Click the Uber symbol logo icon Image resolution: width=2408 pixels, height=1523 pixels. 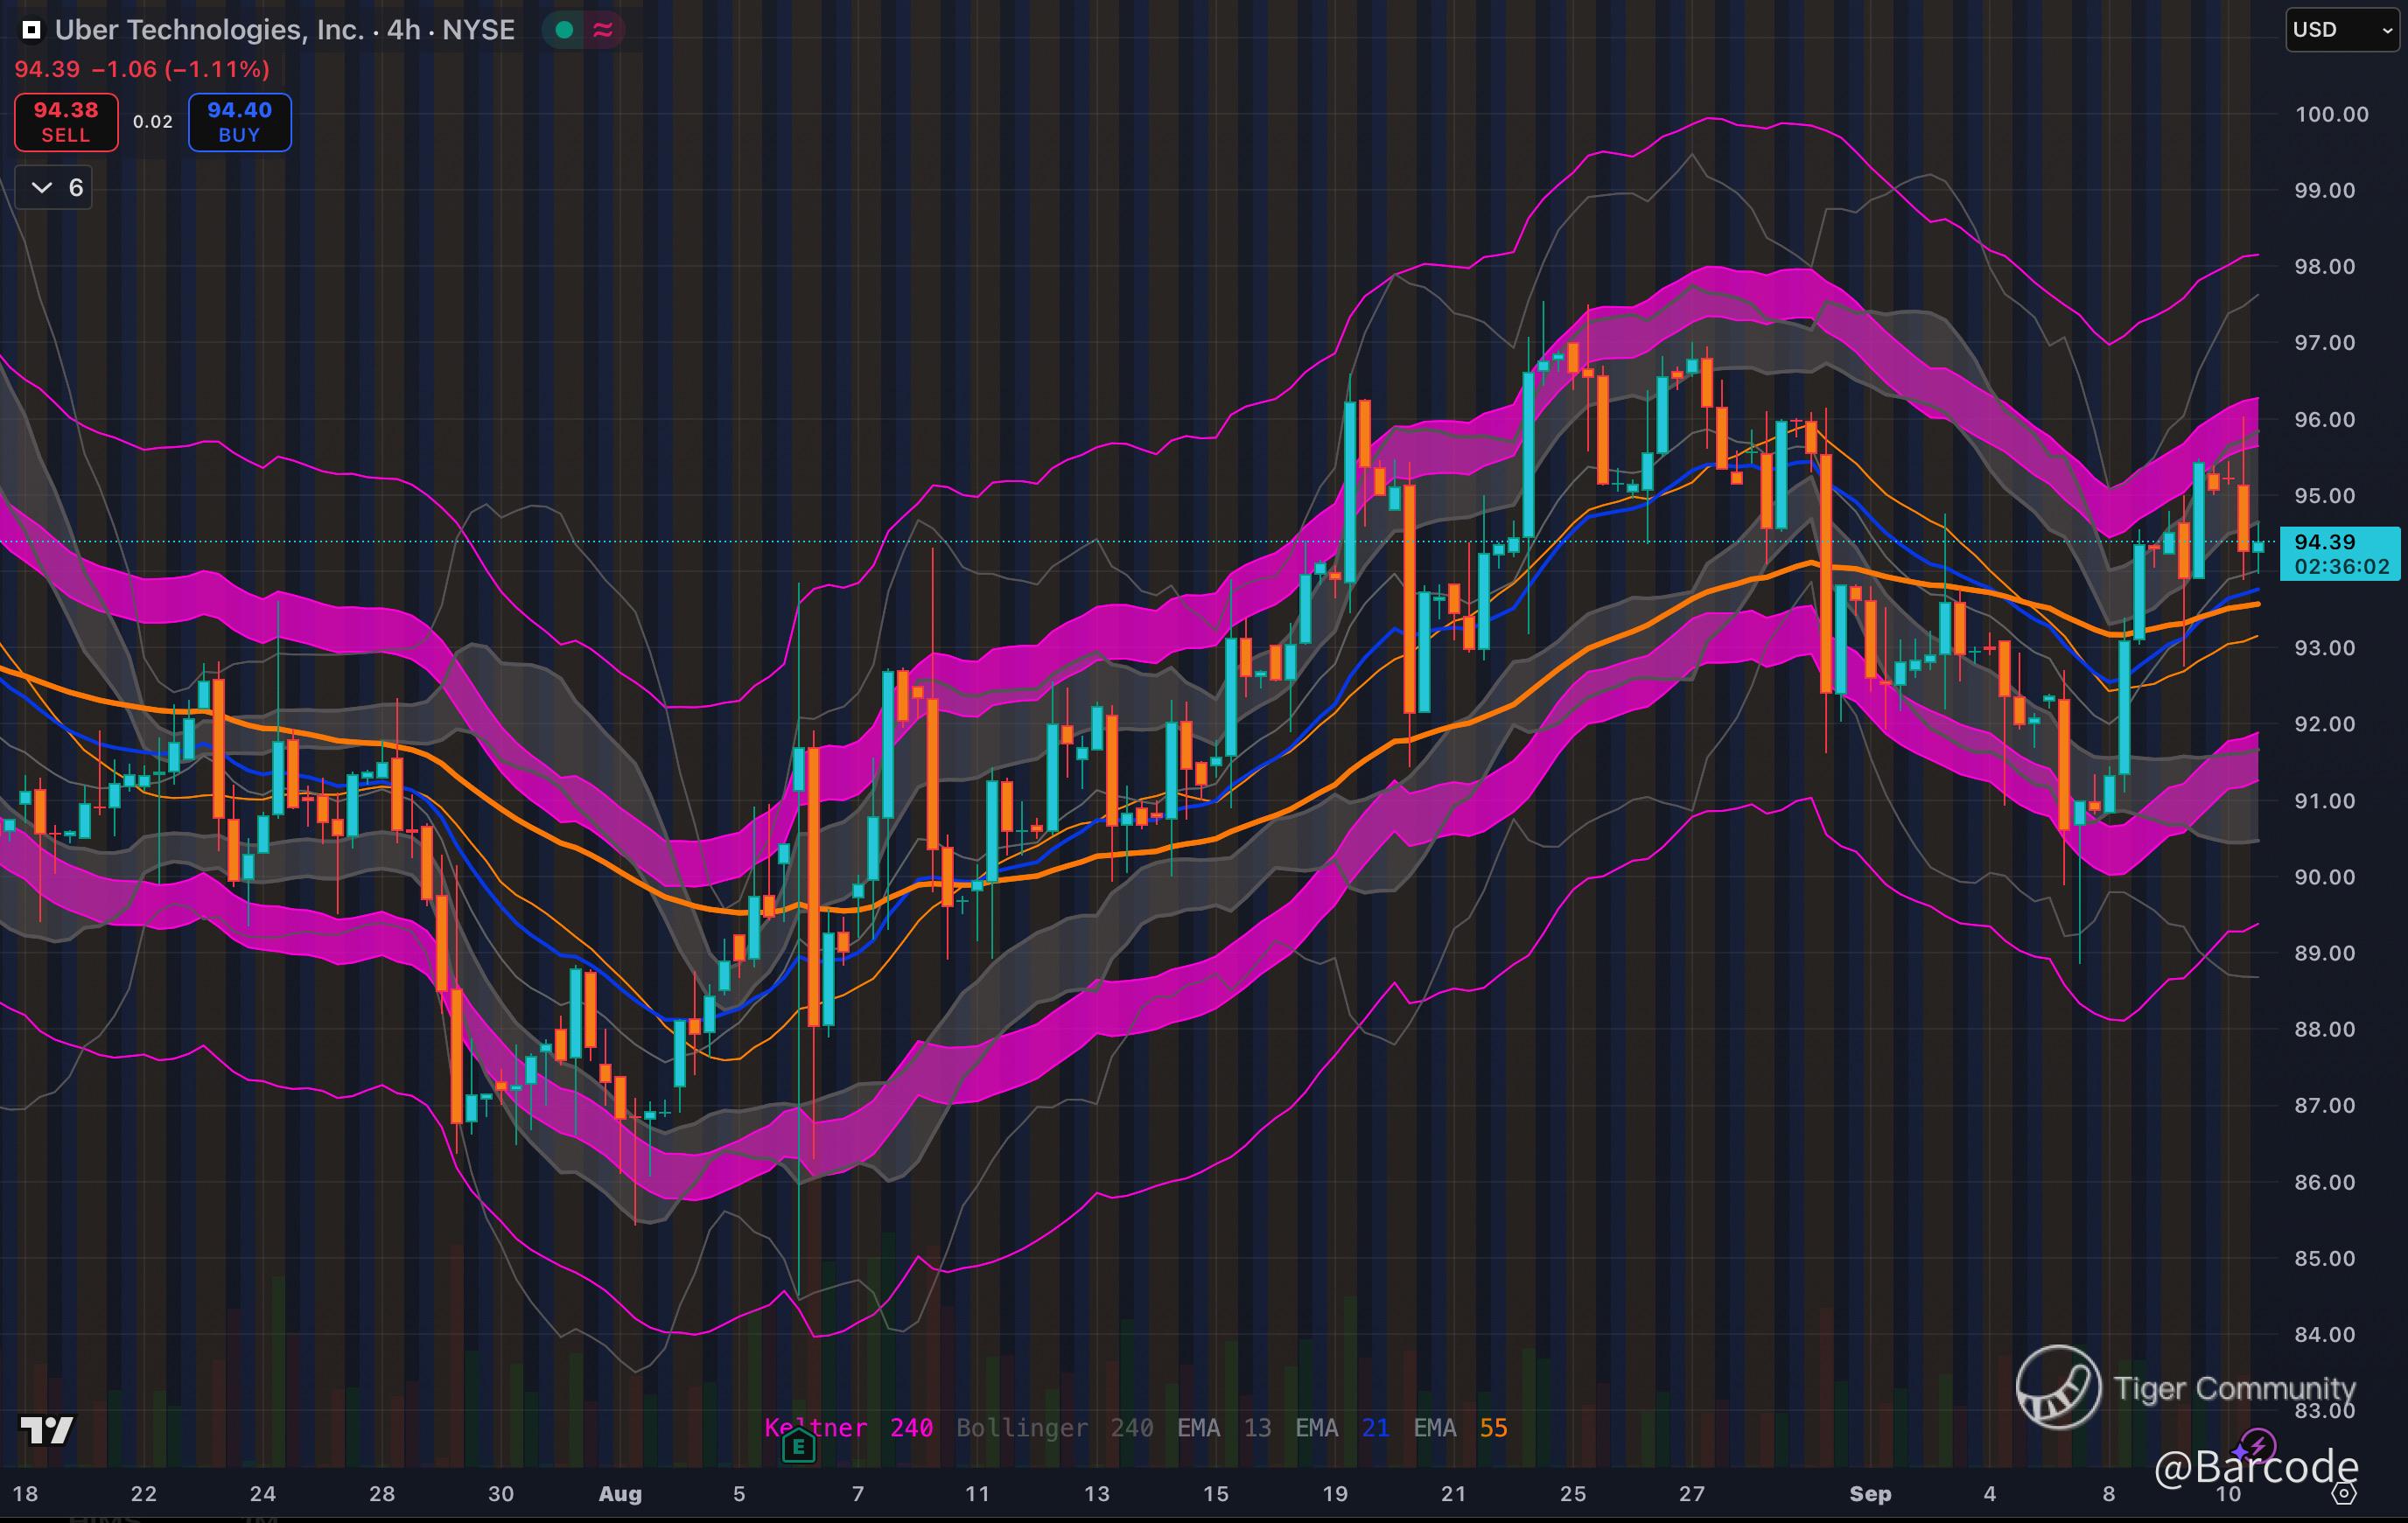31,30
